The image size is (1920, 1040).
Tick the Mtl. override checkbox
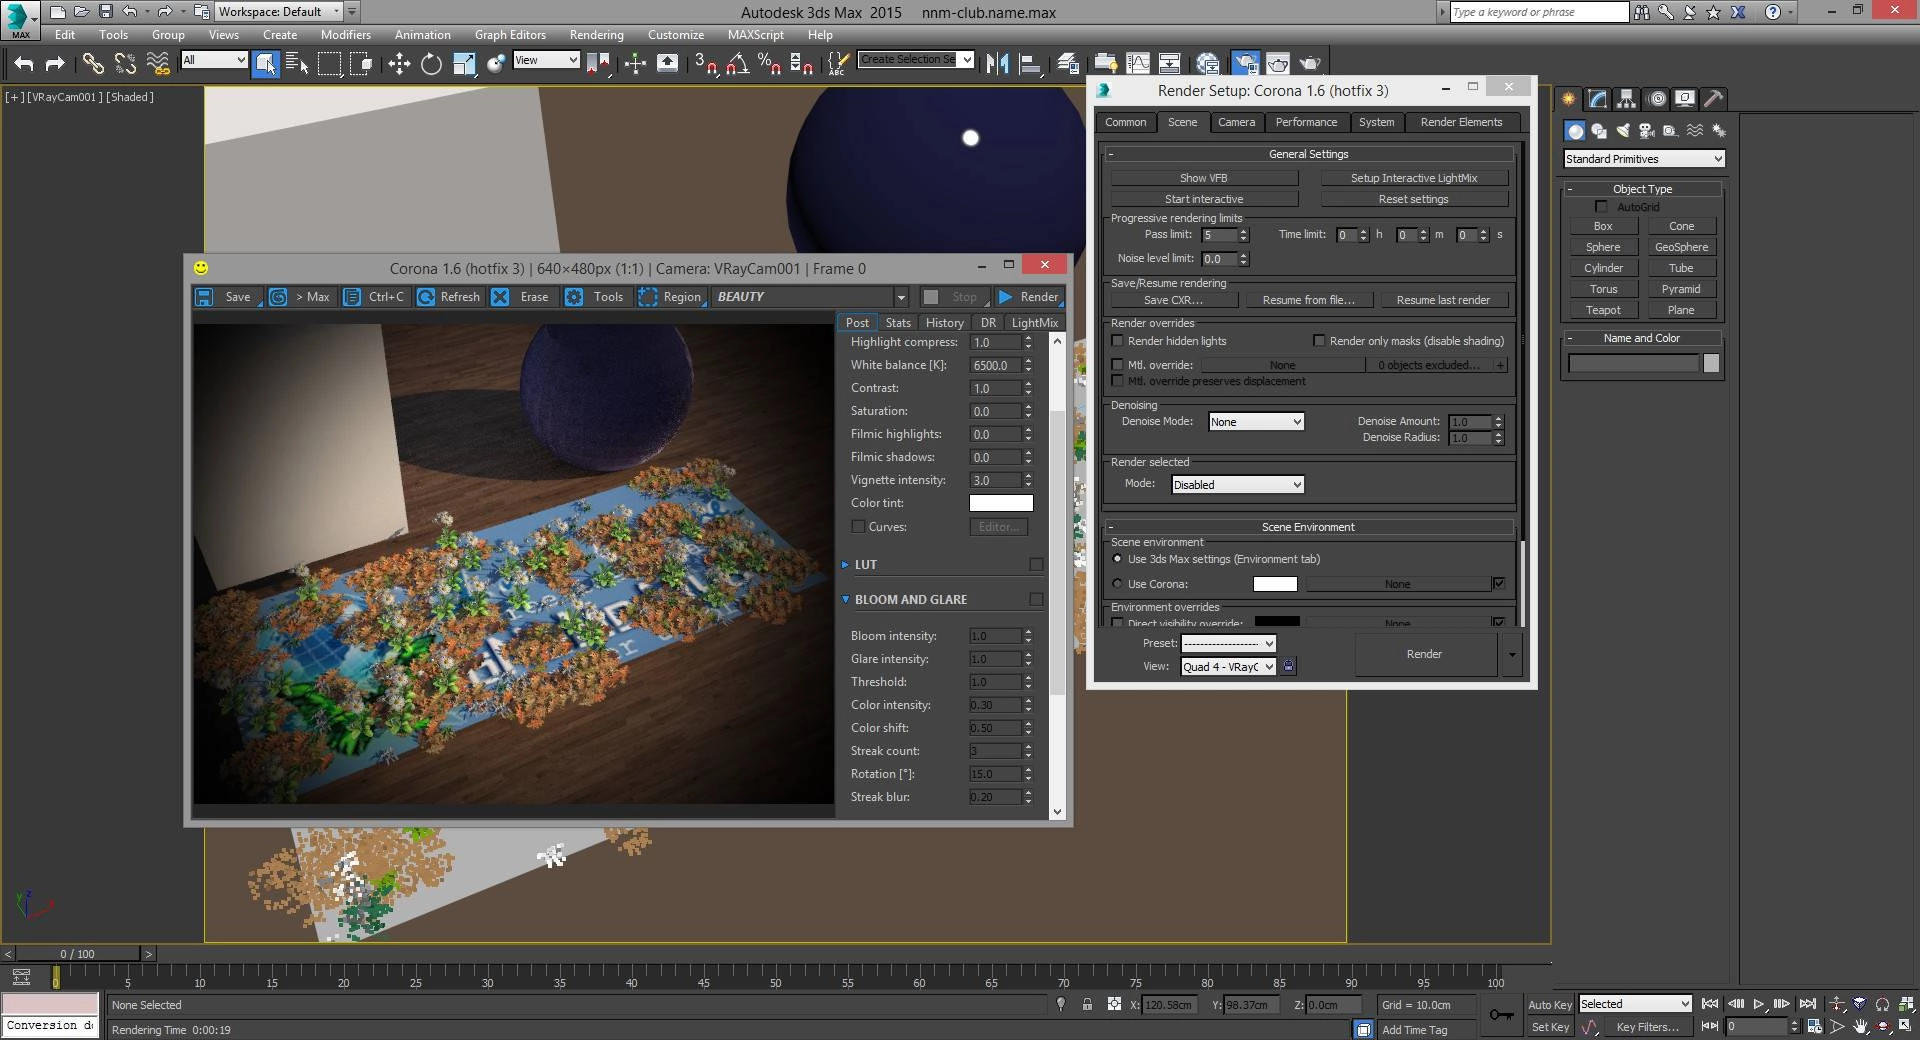[1118, 365]
